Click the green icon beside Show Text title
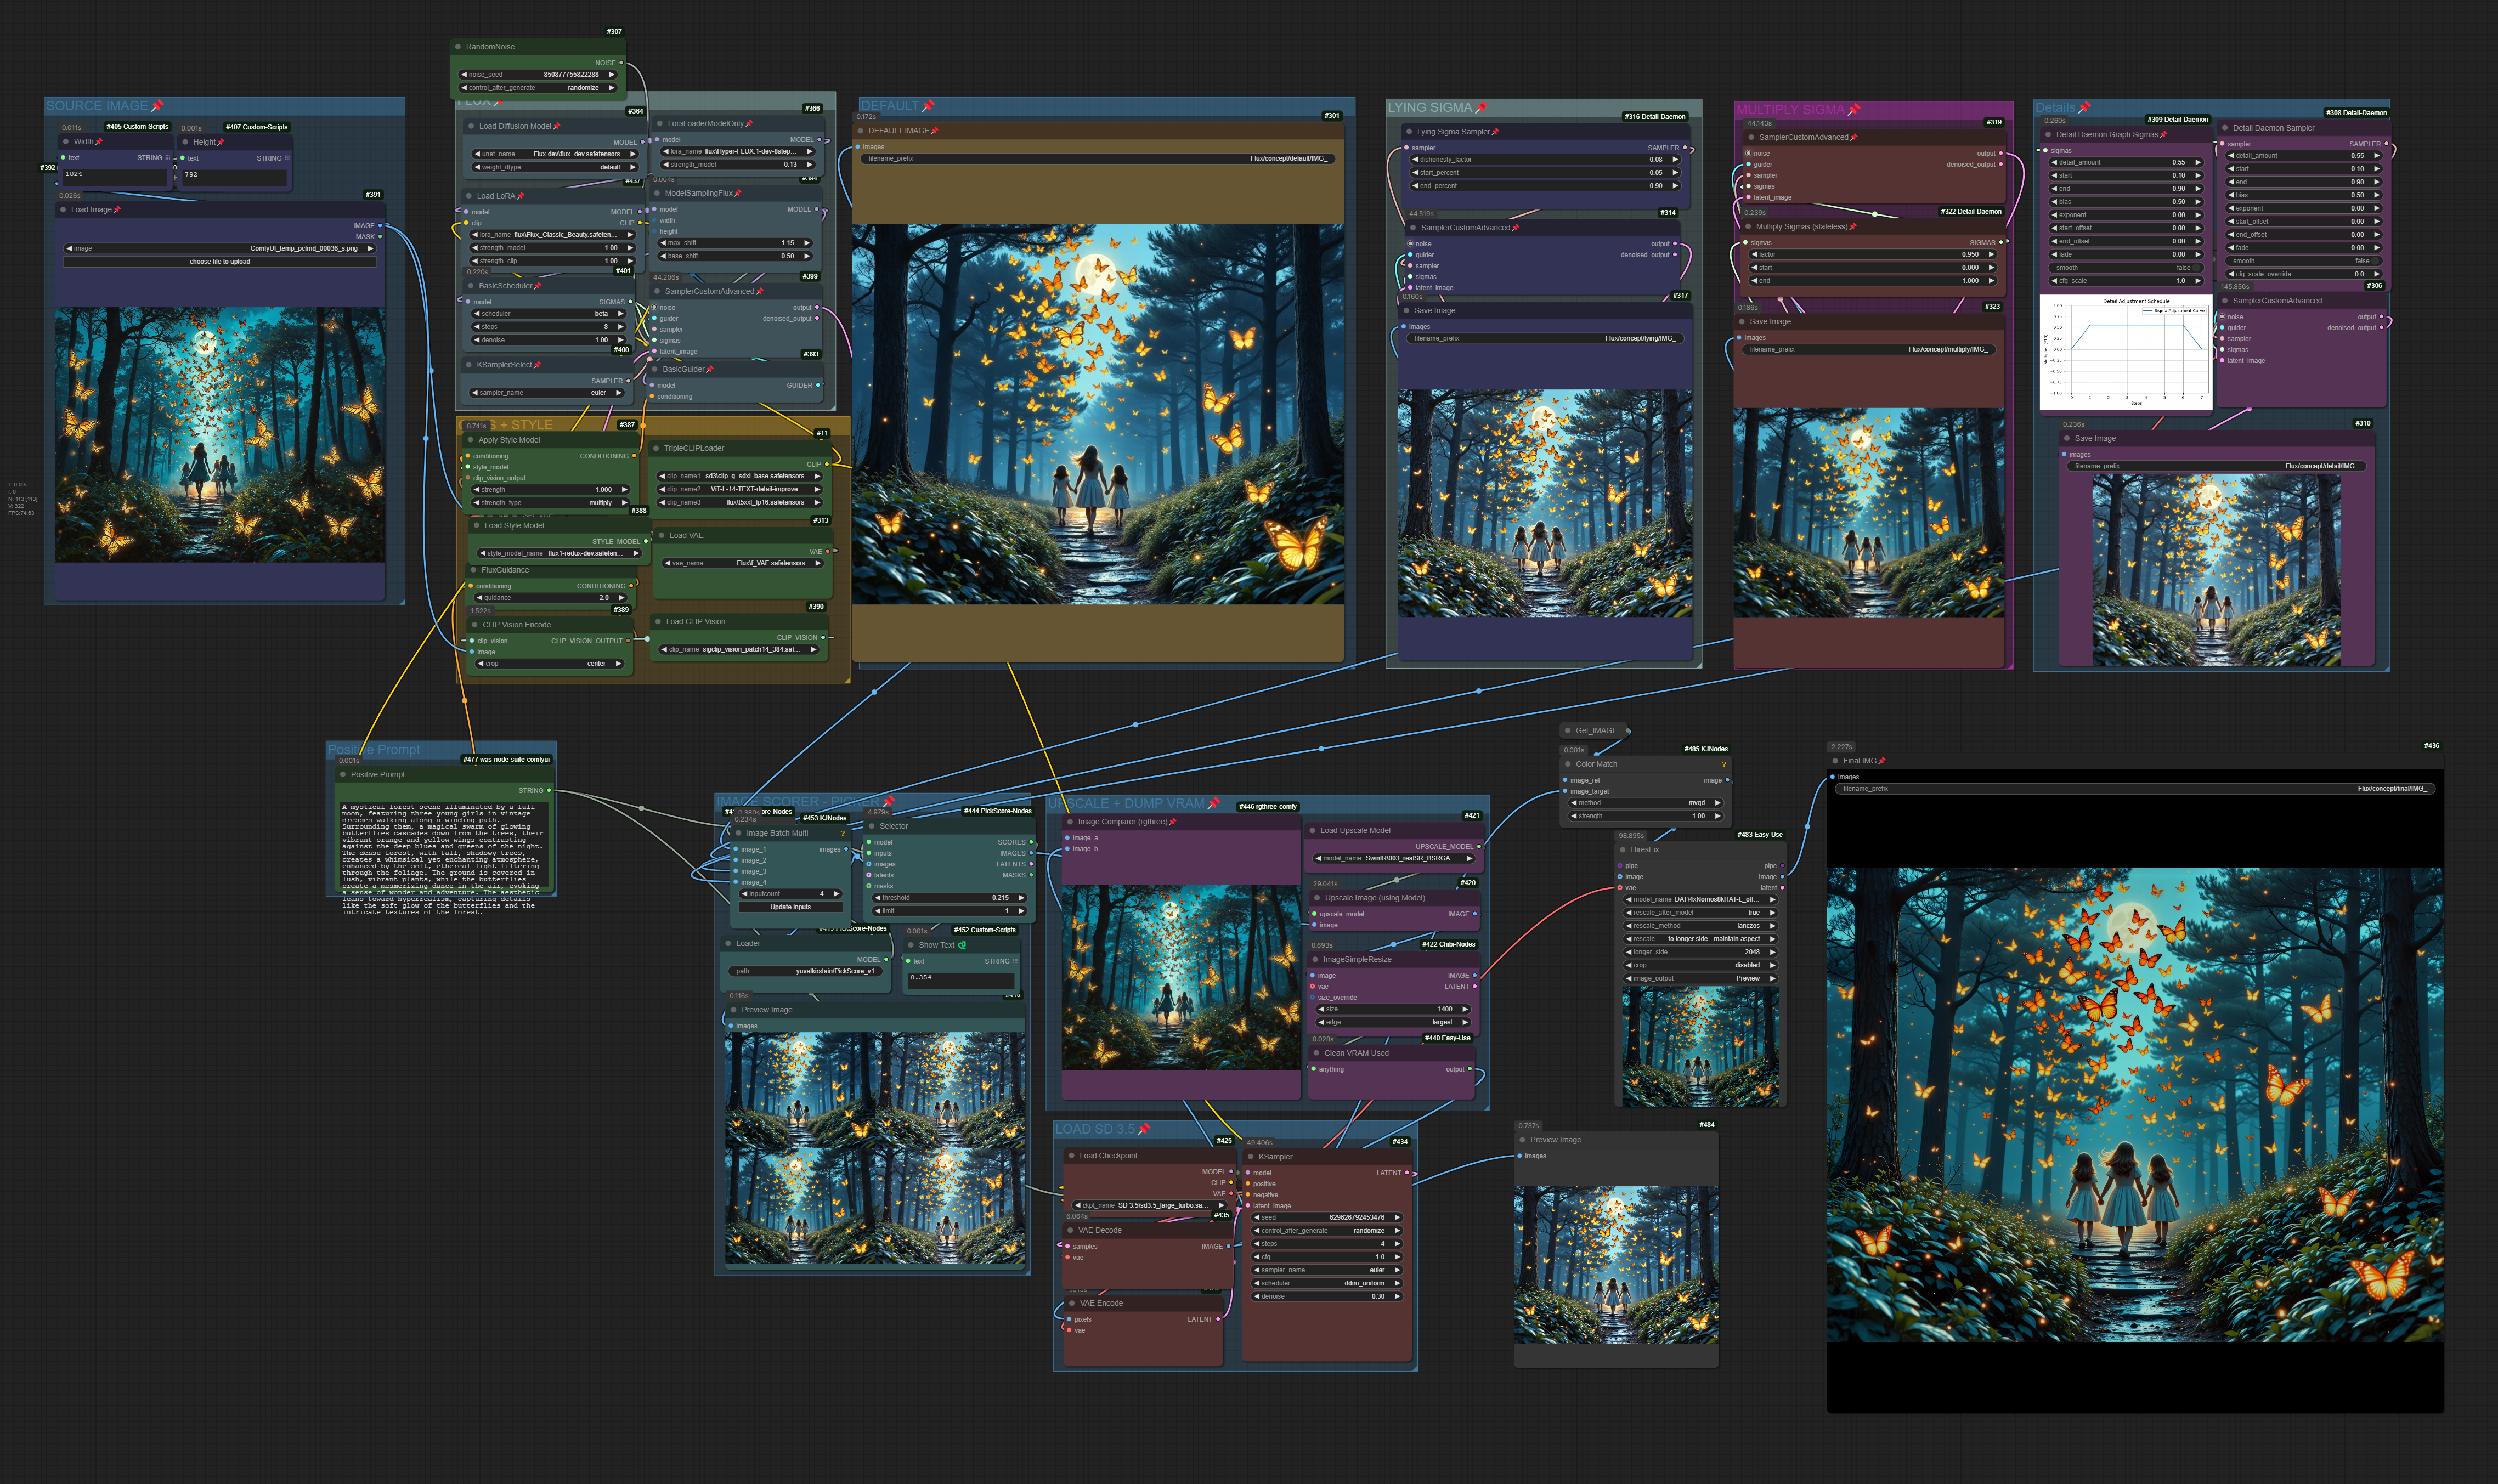 coord(962,945)
